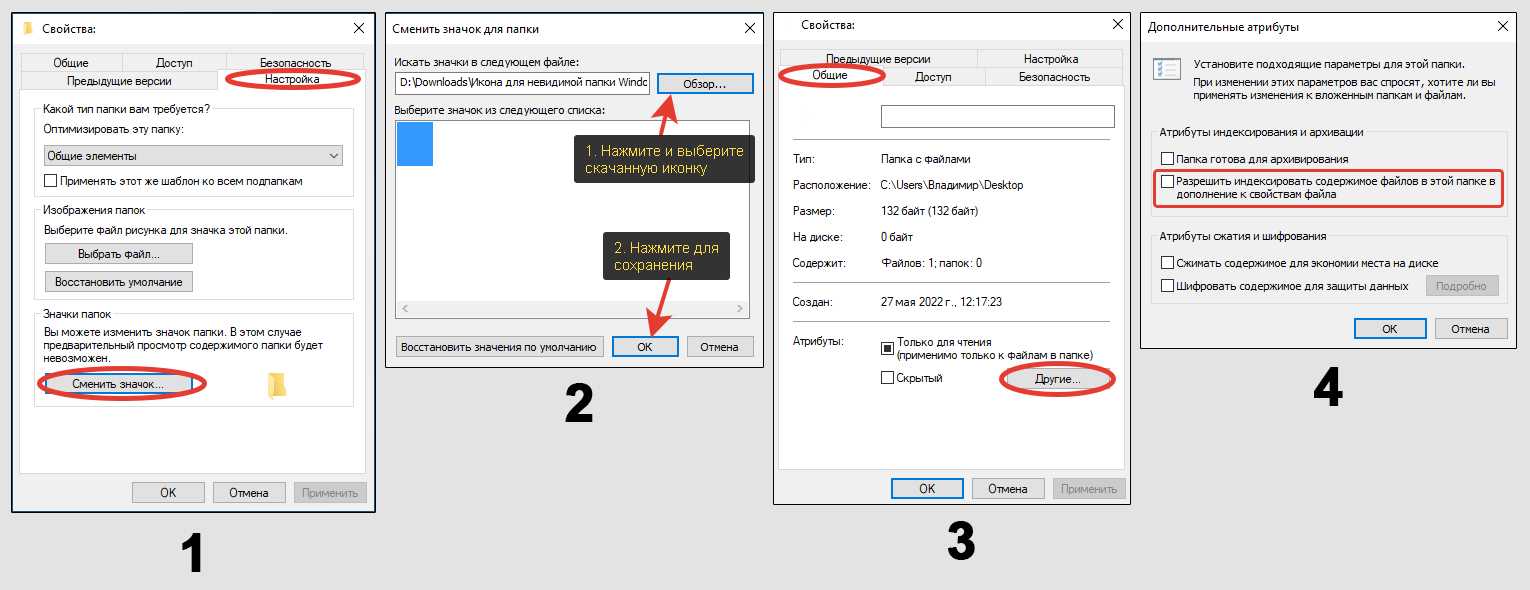The image size is (1530, 590).
Task: Click the folder name field in third window
Action: click(997, 117)
